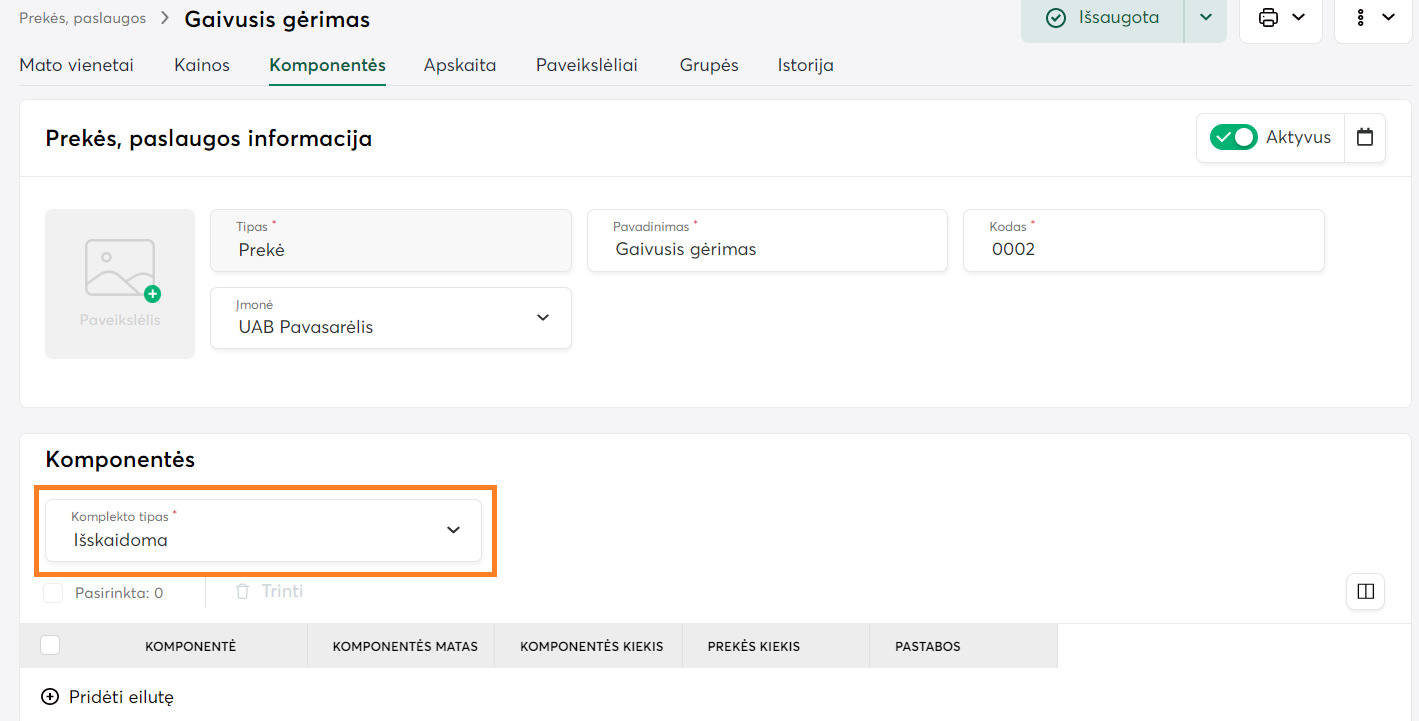Viewport: 1419px width, 721px height.
Task: Click the checkmark icon in Išsaugota button
Action: coord(1055,18)
